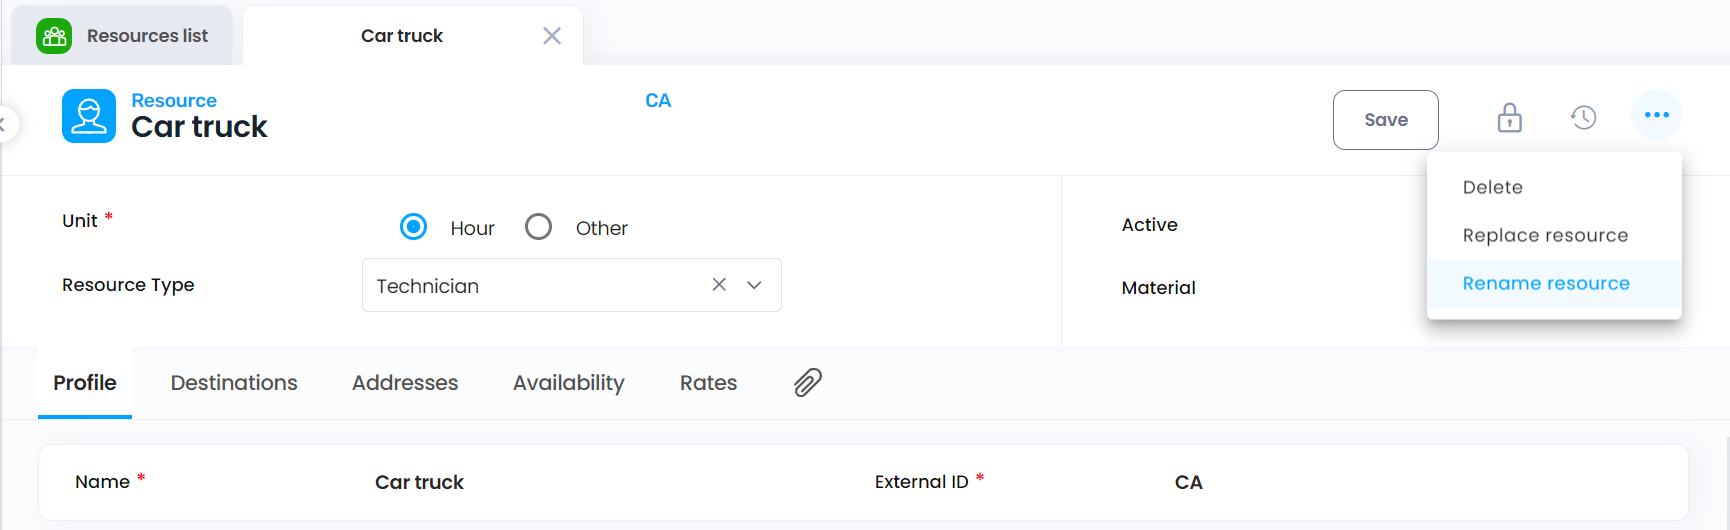Choose Delete from the options menu
This screenshot has width=1730, height=530.
coord(1492,187)
